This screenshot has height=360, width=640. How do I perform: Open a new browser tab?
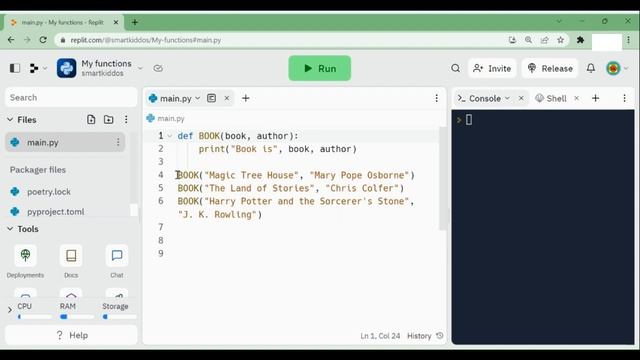click(135, 22)
